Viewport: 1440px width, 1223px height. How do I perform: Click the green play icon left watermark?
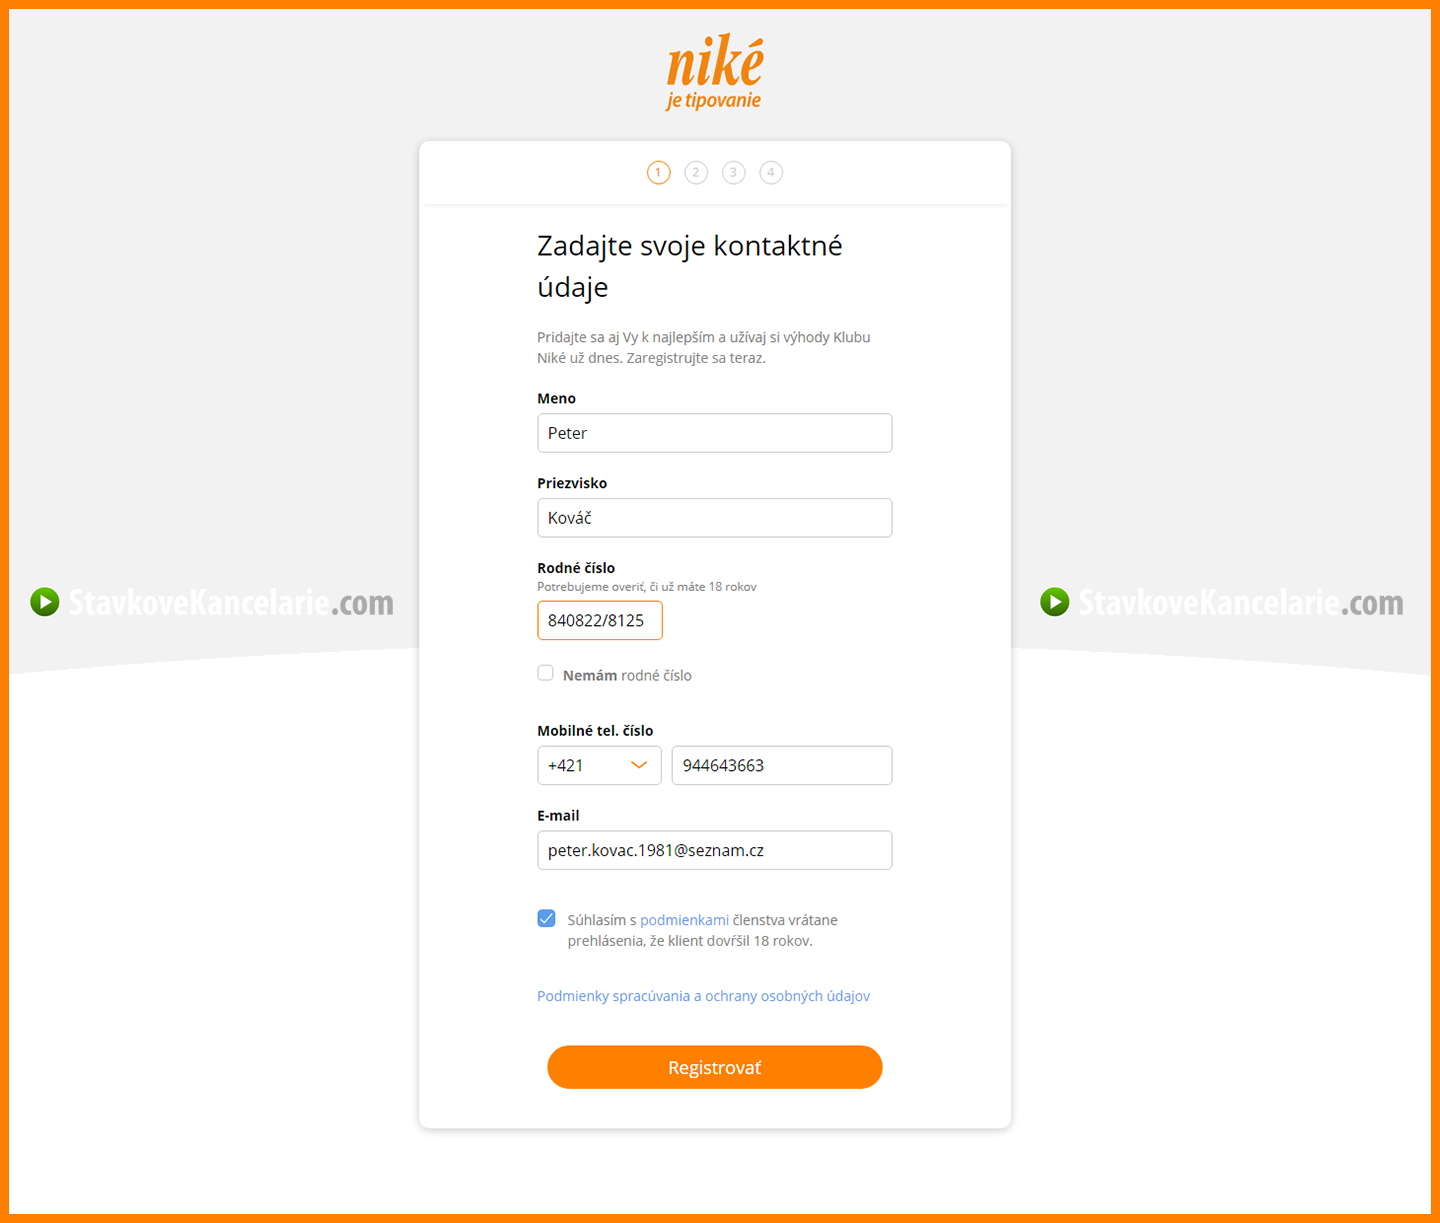pyautogui.click(x=45, y=602)
